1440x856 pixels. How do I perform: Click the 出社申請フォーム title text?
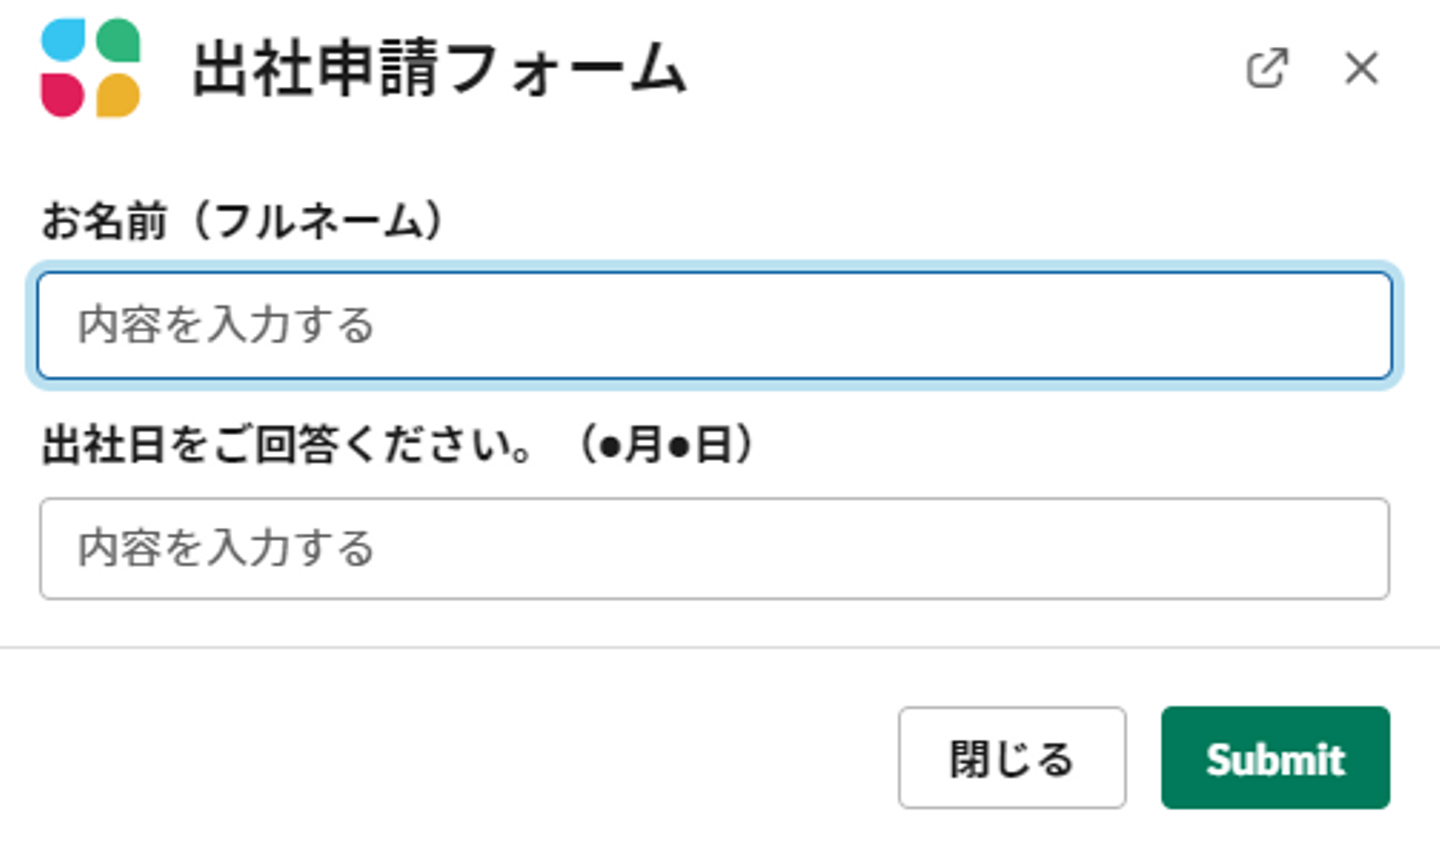coord(439,69)
